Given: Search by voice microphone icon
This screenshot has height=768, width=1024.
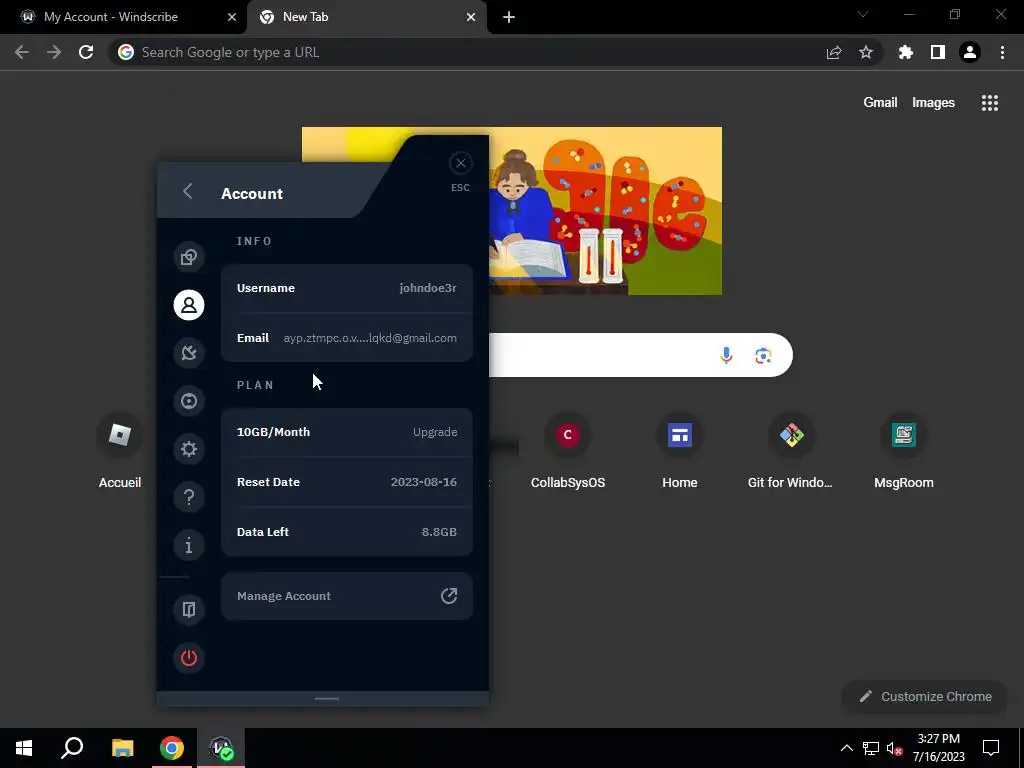Looking at the screenshot, I should (726, 355).
